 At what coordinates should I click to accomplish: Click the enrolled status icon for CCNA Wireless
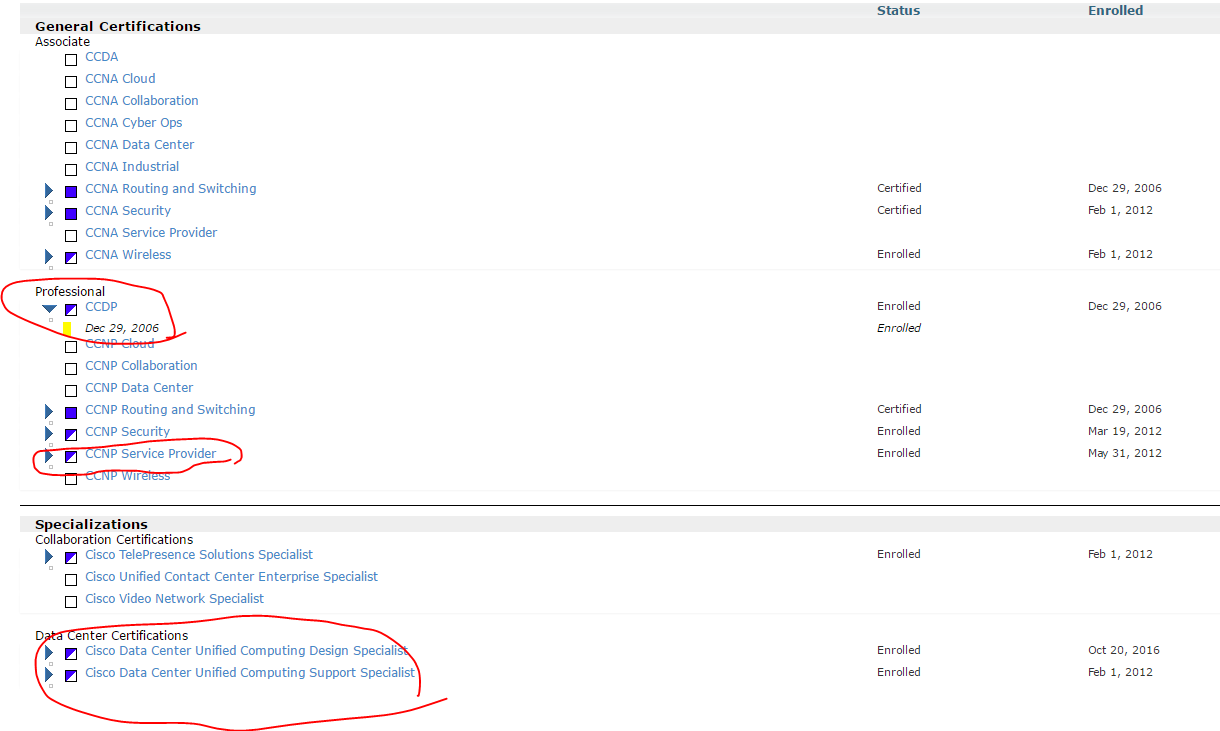click(71, 258)
